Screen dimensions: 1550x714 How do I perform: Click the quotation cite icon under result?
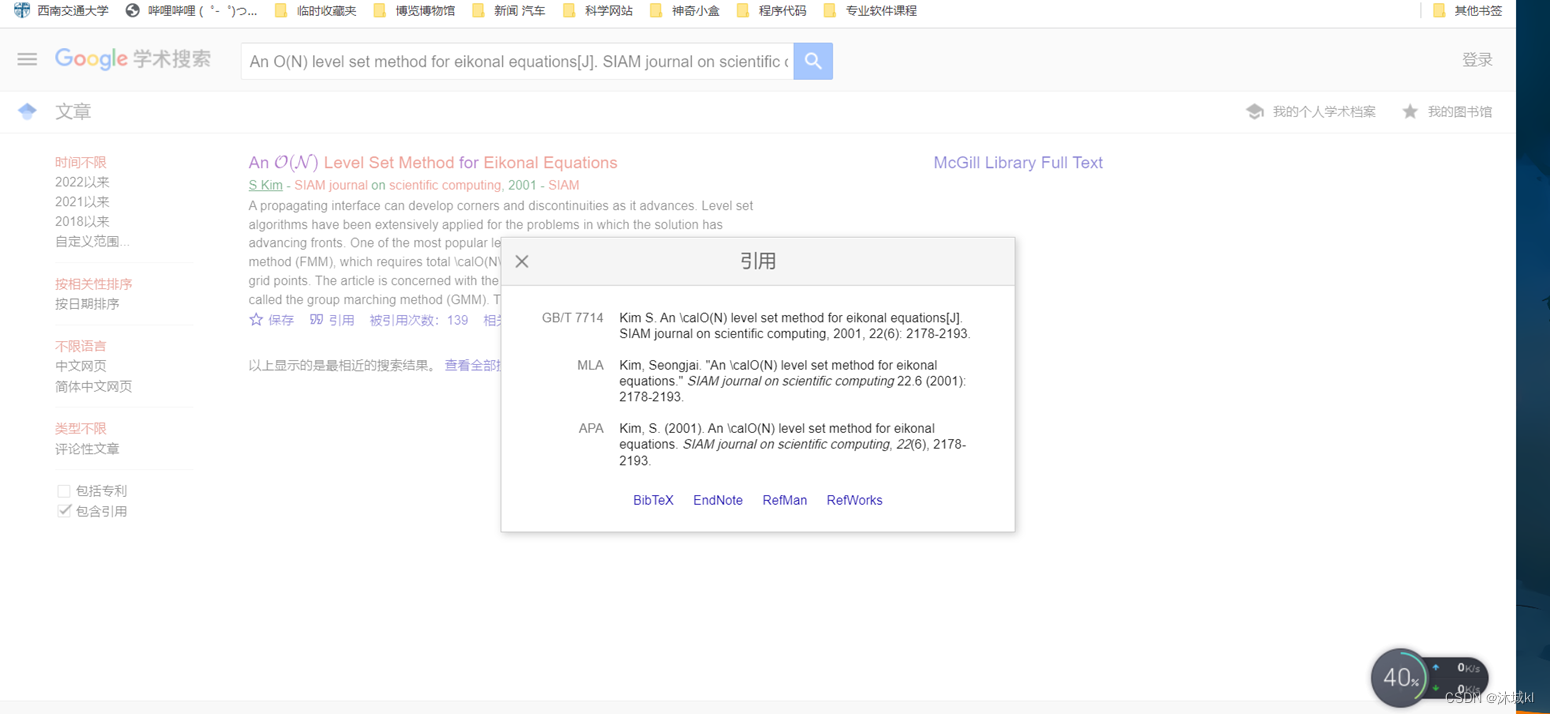point(316,320)
